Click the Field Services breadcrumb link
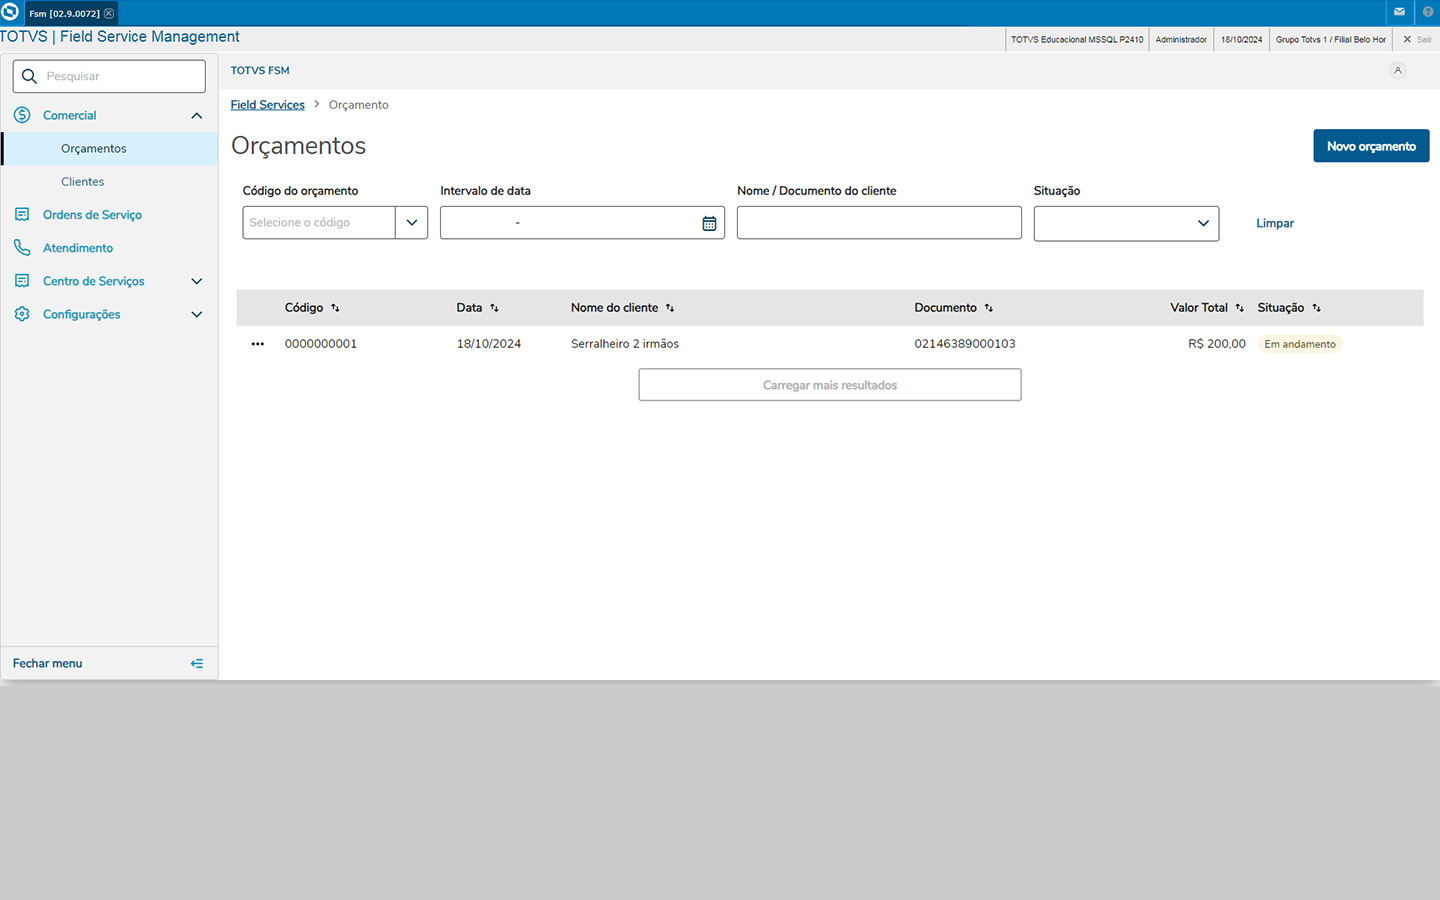 [267, 105]
